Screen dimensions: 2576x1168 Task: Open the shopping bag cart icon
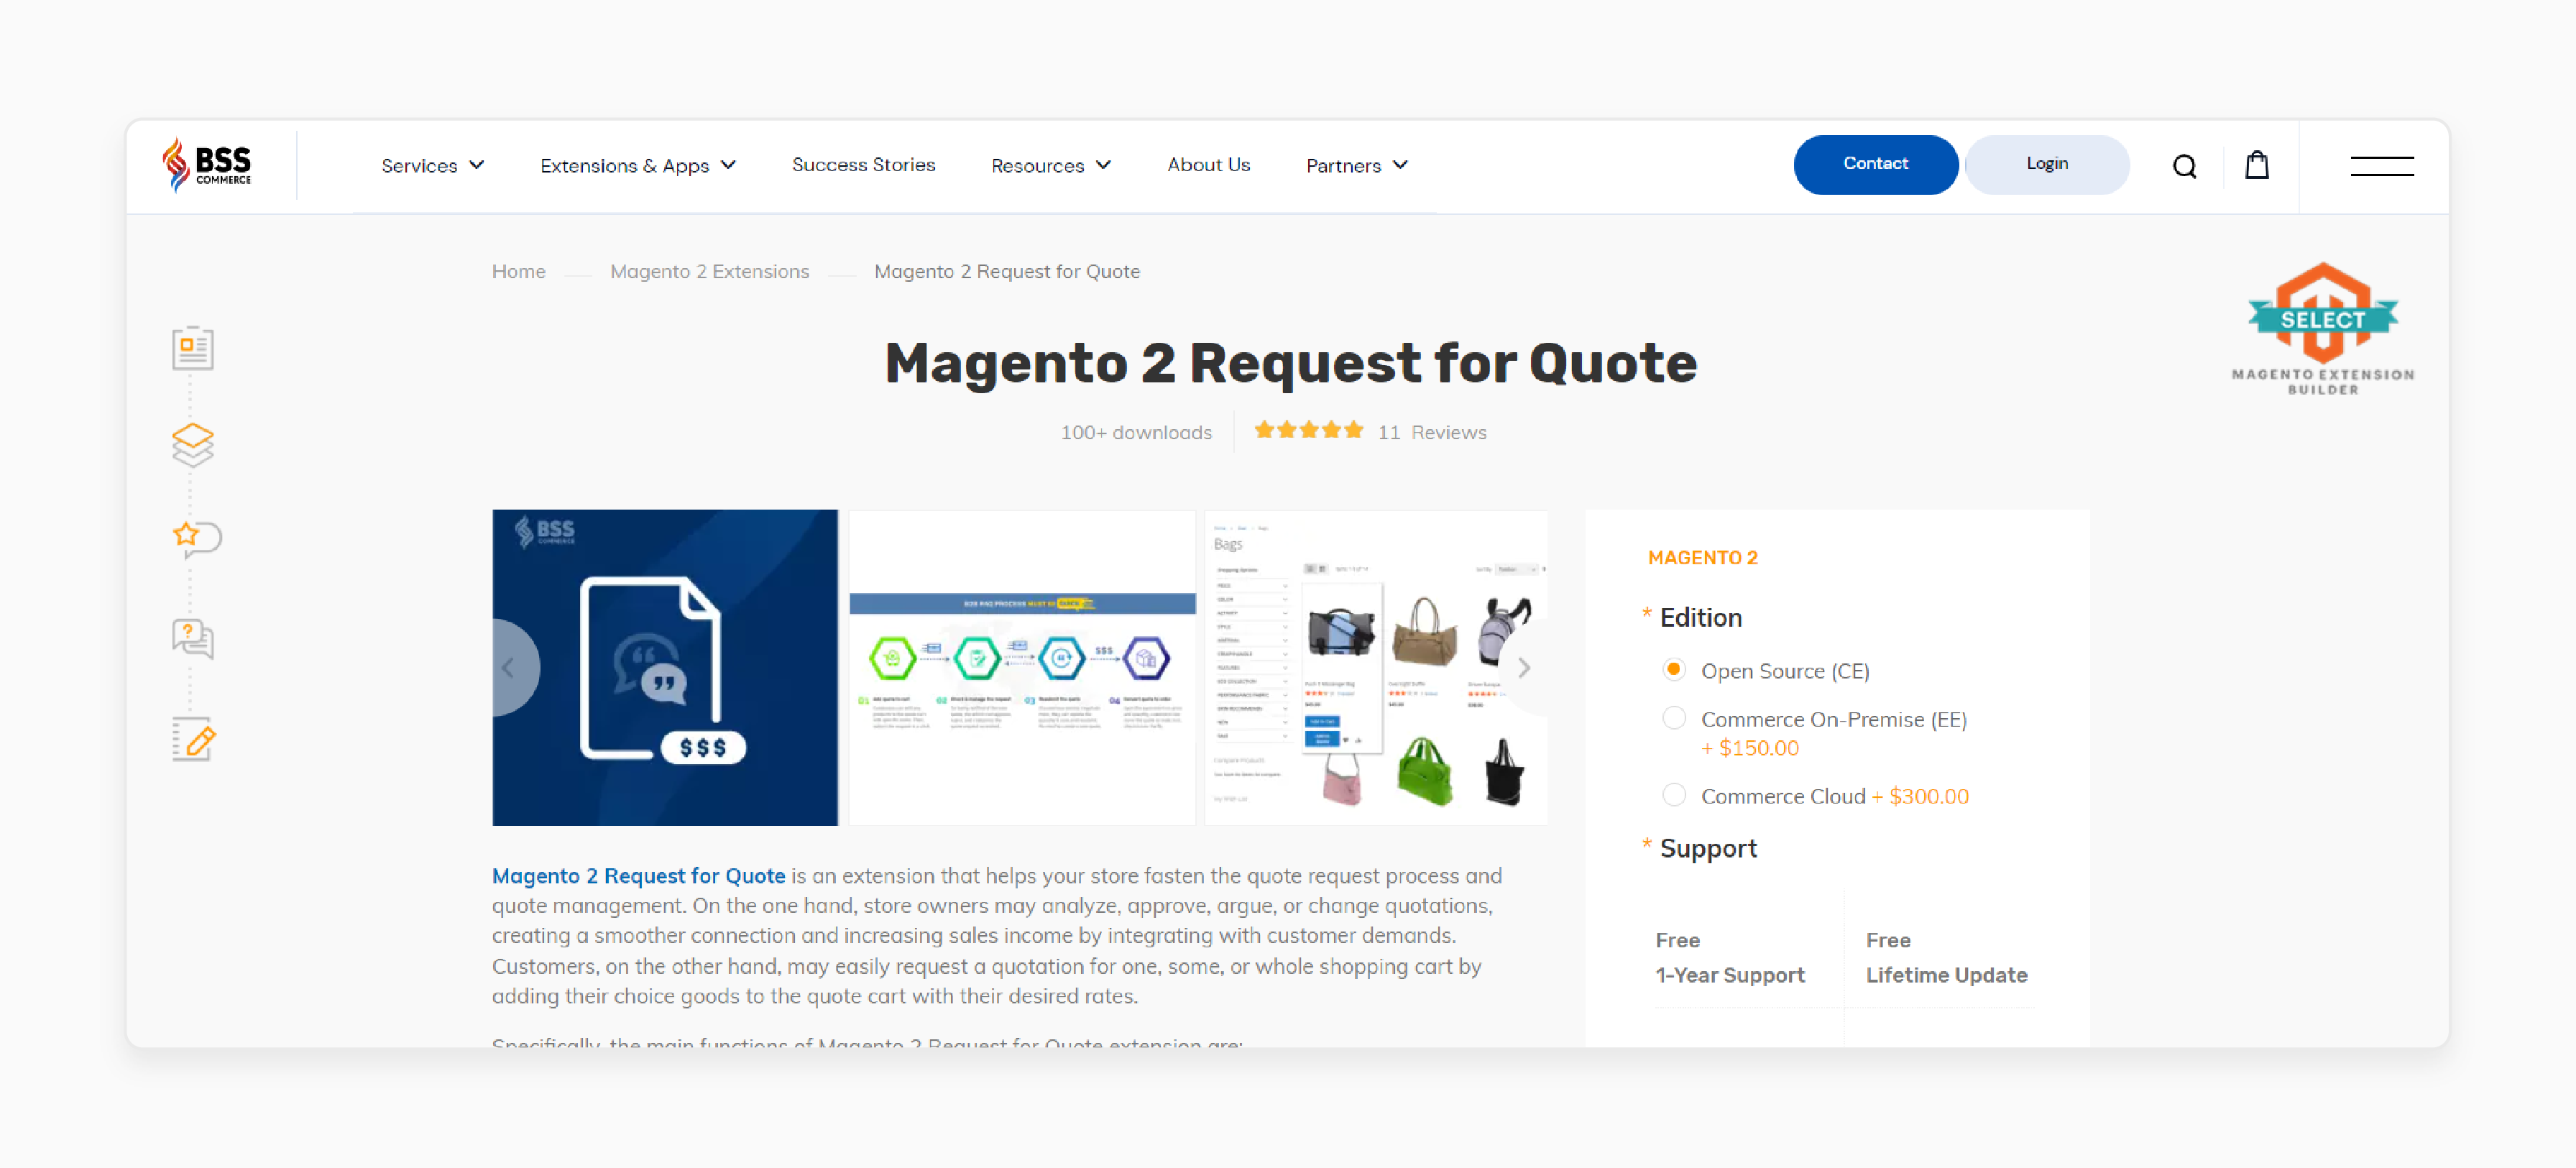click(x=2256, y=165)
